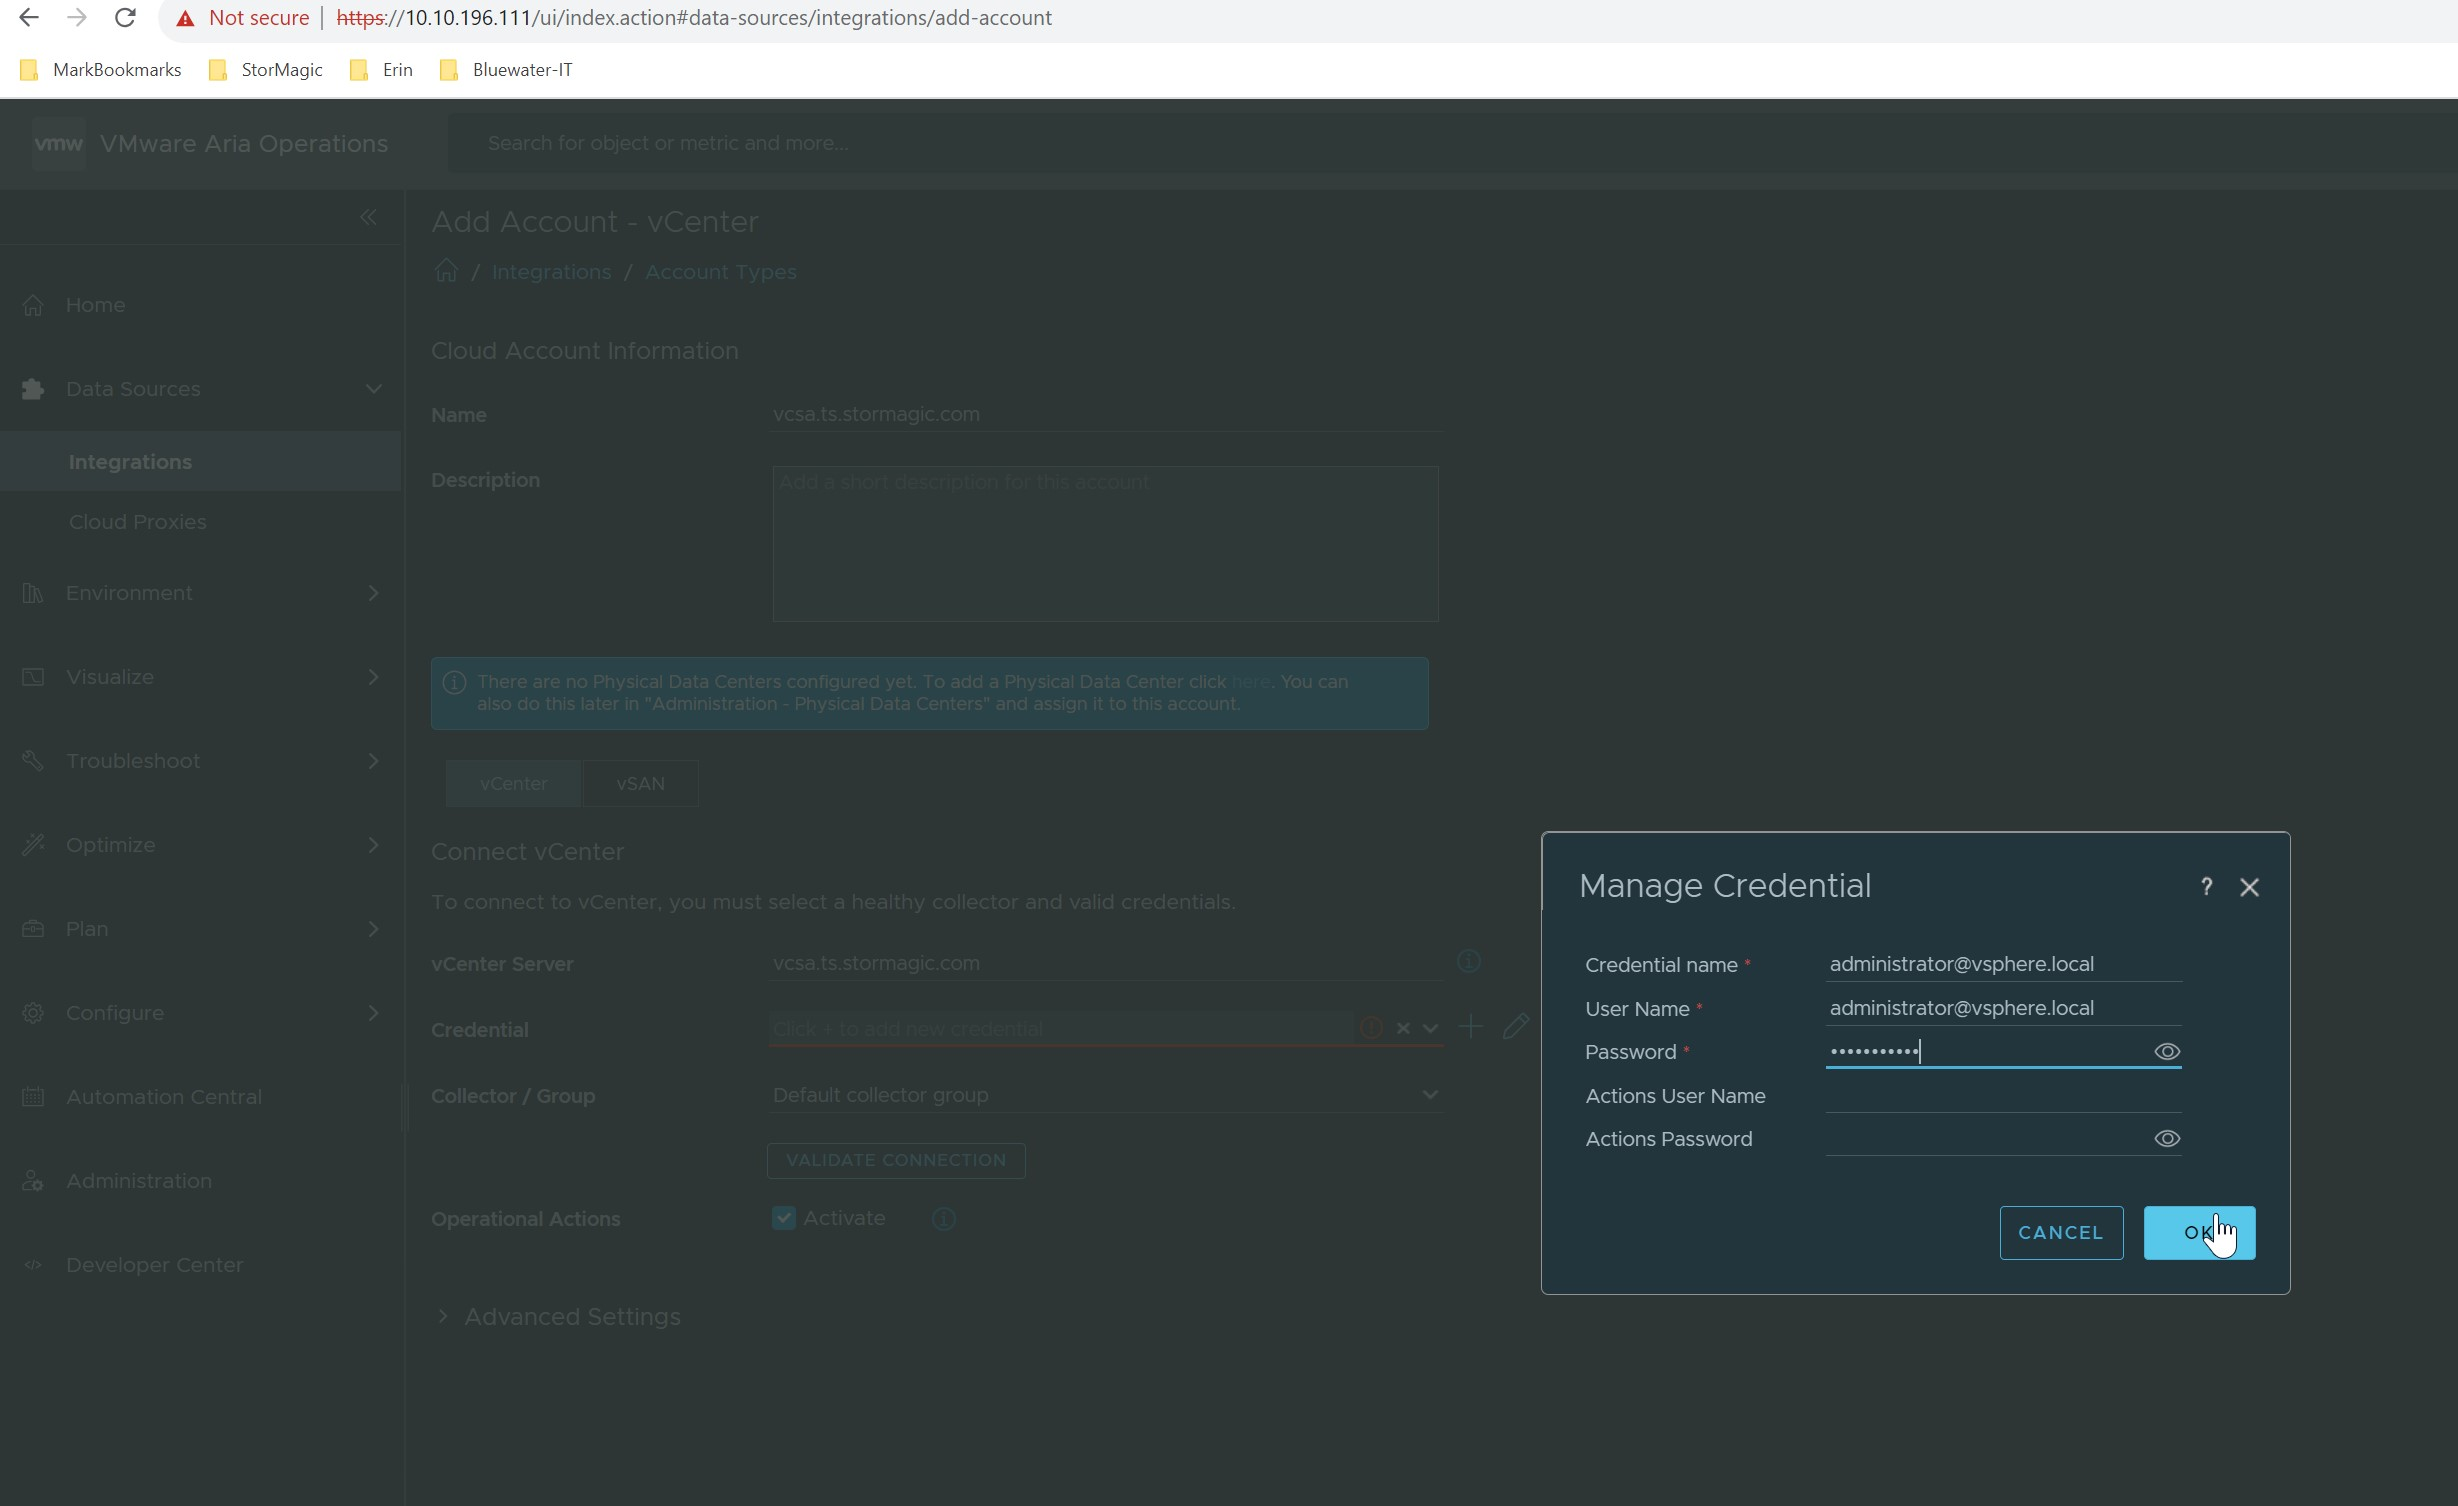Open the Credential dropdown arrow
This screenshot has height=1506, width=2458.
pos(1430,1028)
